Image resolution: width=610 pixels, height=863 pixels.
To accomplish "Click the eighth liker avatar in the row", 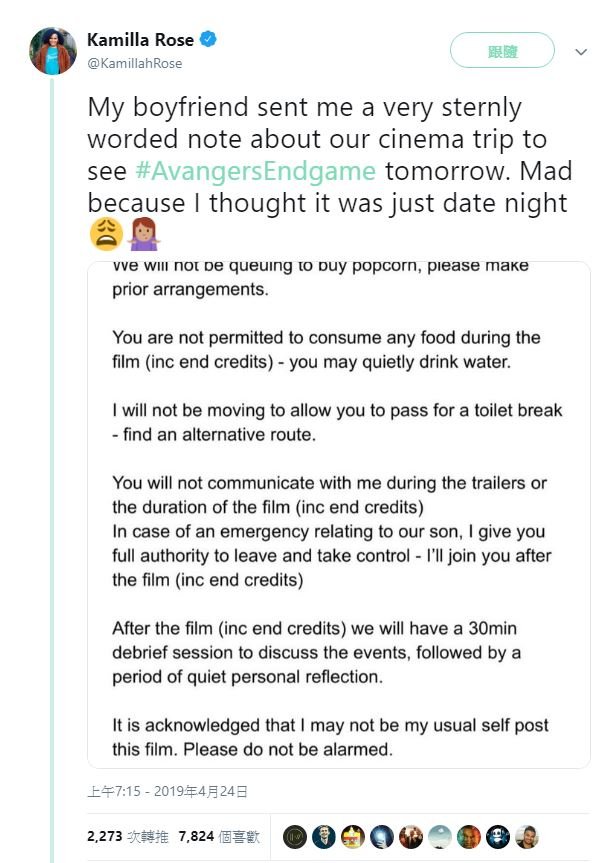I will pos(499,836).
